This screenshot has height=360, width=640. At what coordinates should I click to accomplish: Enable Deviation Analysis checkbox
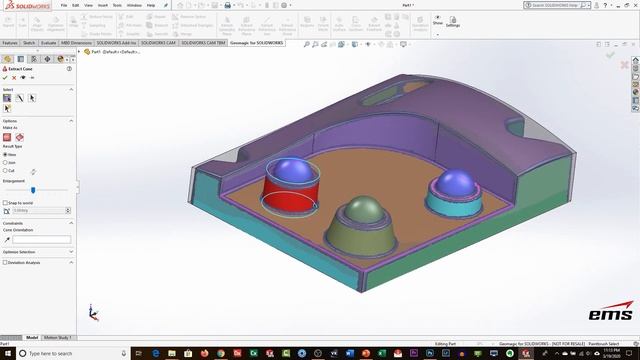click(x=5, y=262)
